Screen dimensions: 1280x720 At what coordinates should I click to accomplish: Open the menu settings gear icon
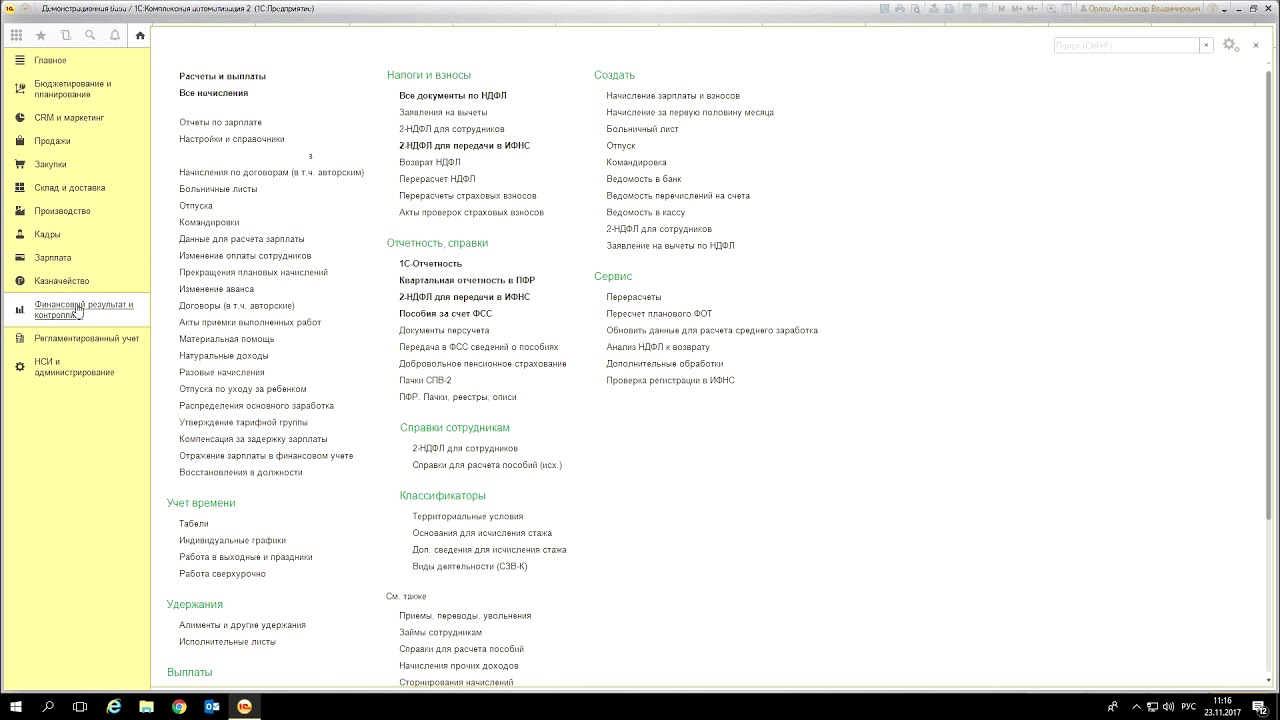(1231, 45)
